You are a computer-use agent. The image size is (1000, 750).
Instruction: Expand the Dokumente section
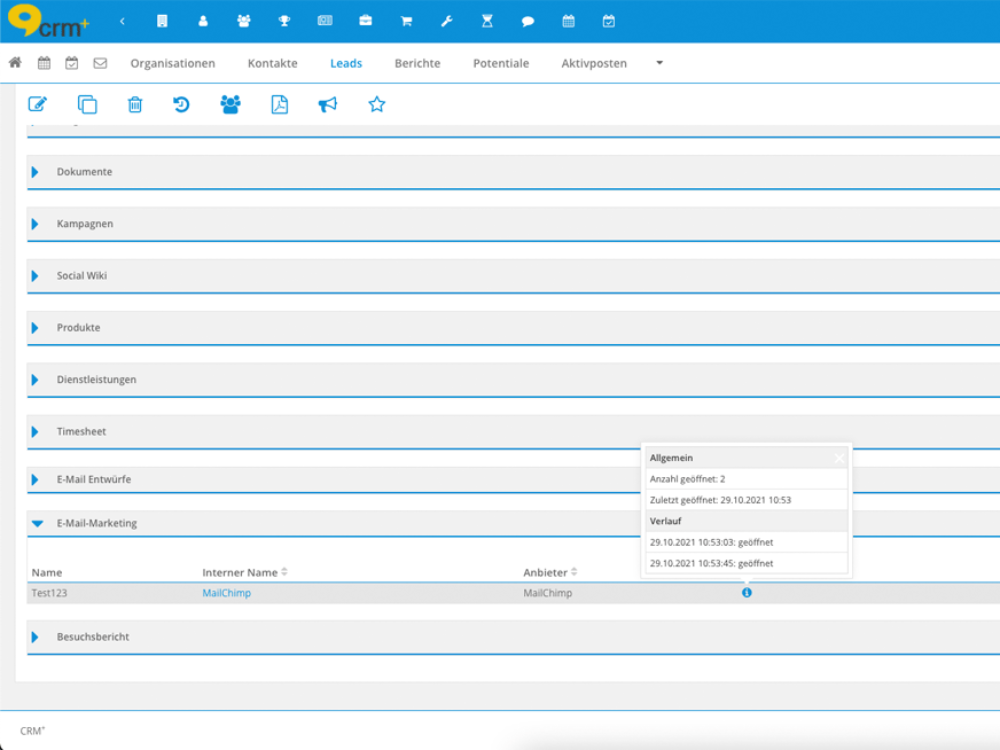point(36,172)
